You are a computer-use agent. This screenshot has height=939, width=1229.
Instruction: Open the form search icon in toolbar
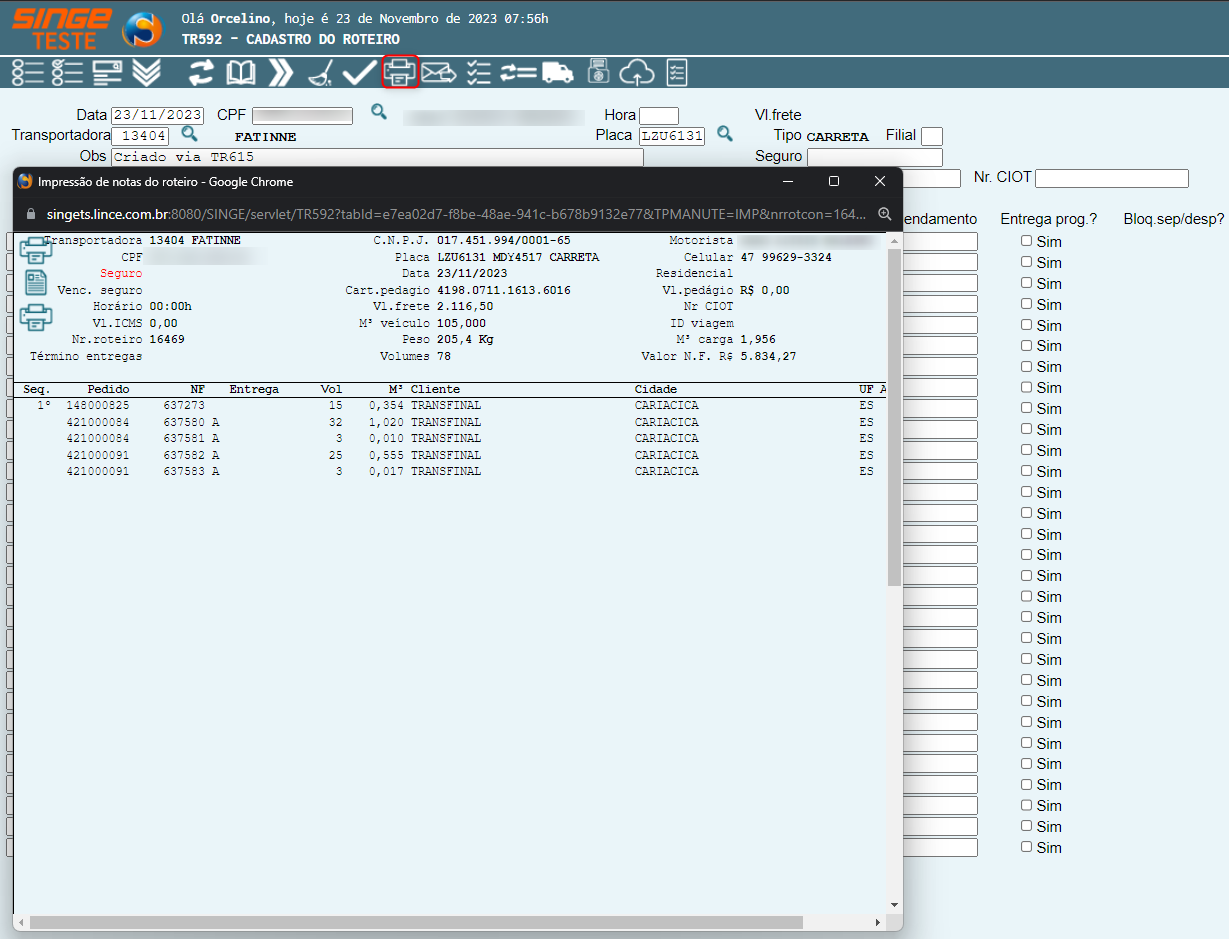pyautogui.click(x=108, y=72)
